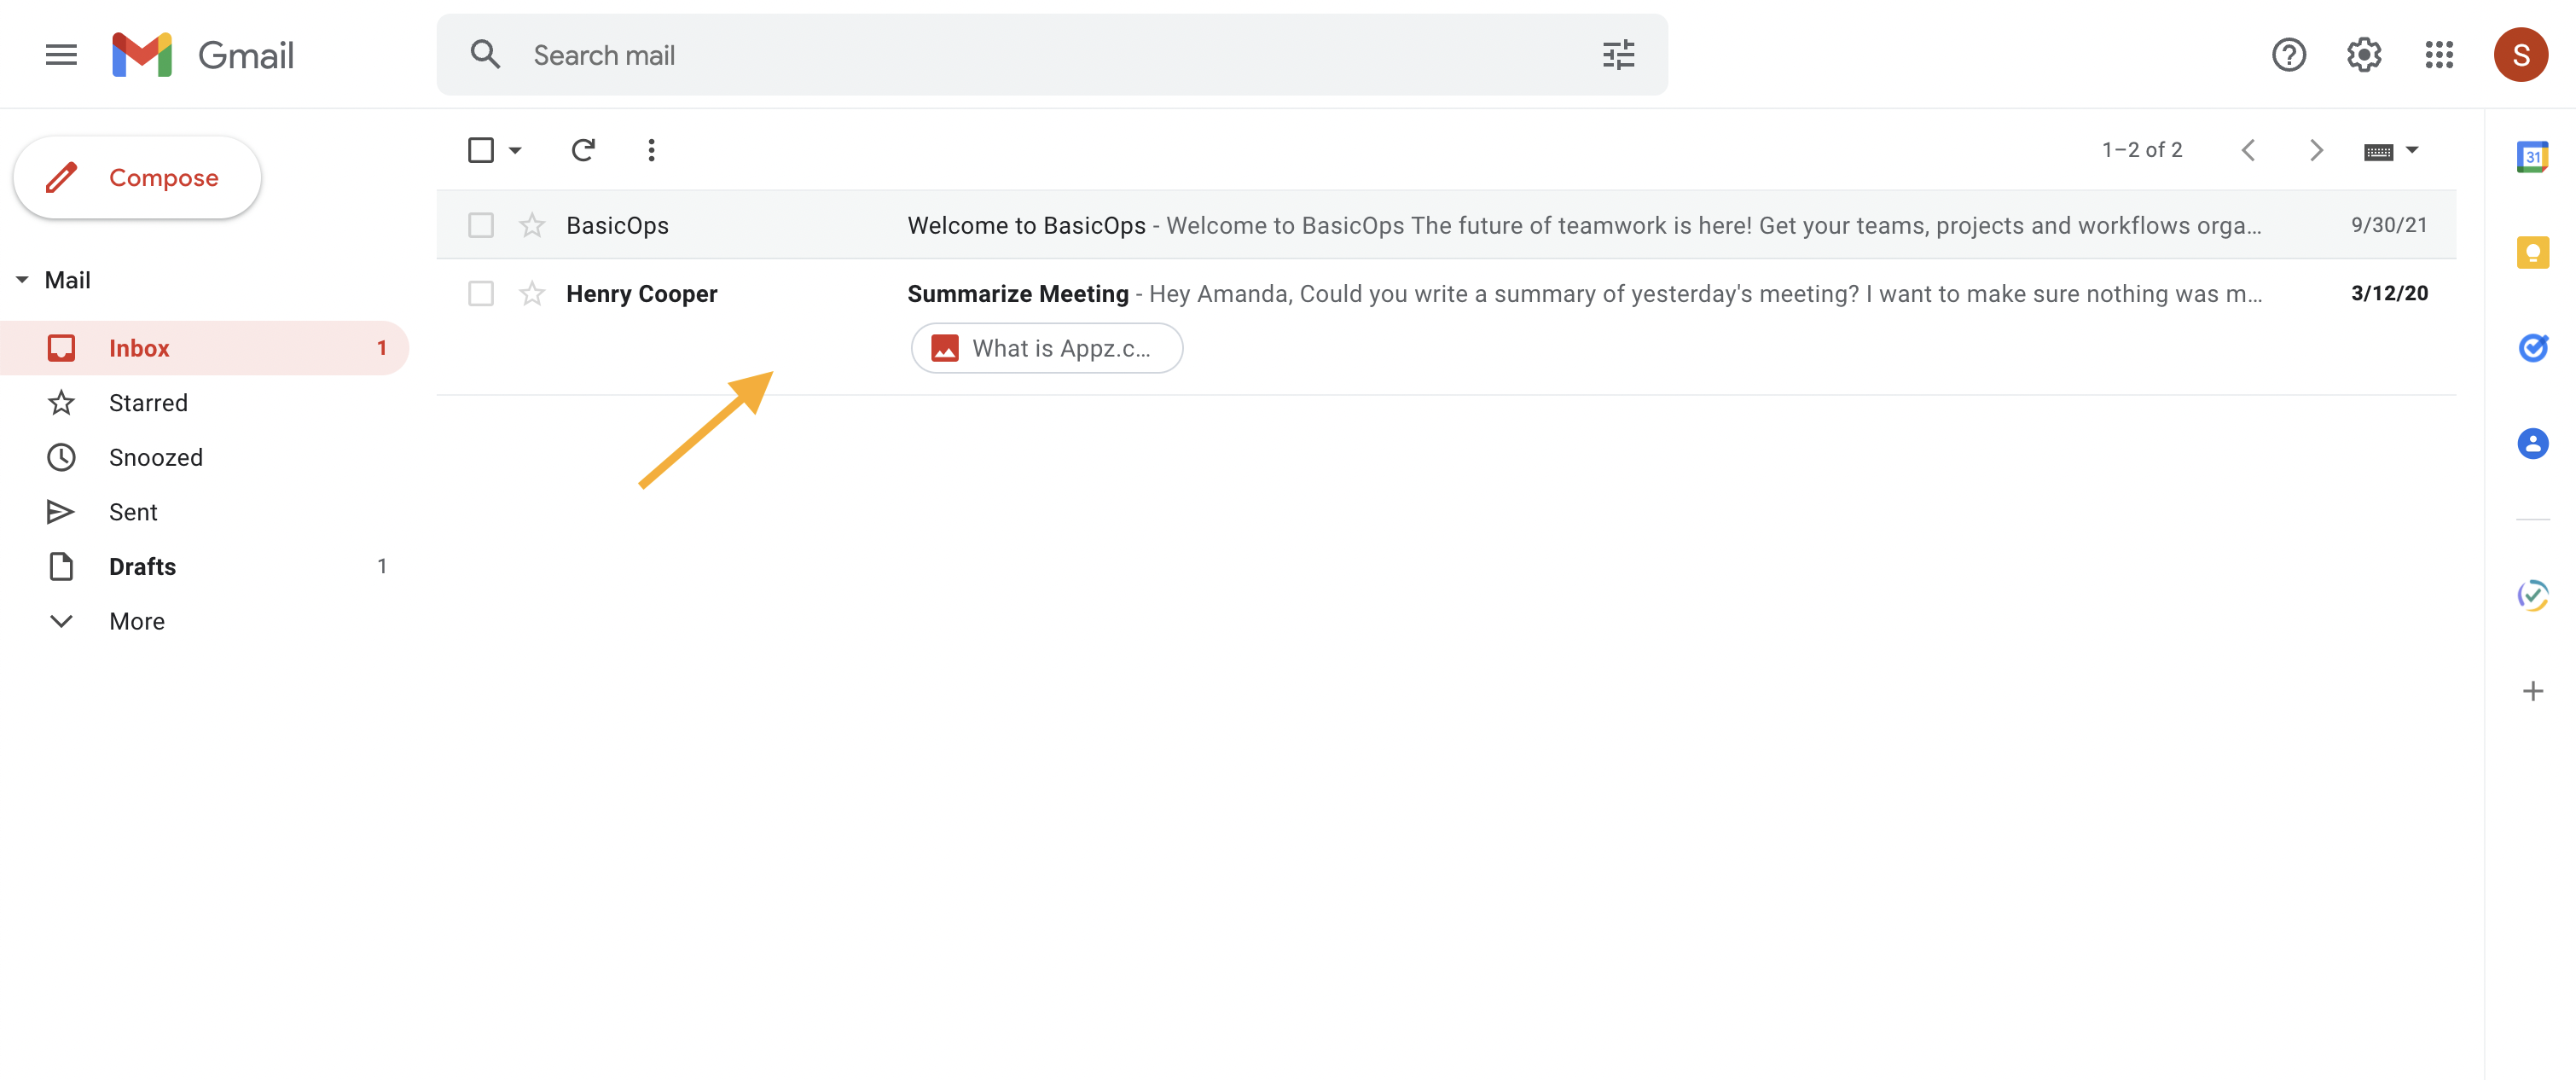Expand the More labels list
Image resolution: width=2576 pixels, height=1080 pixels.
coord(136,621)
